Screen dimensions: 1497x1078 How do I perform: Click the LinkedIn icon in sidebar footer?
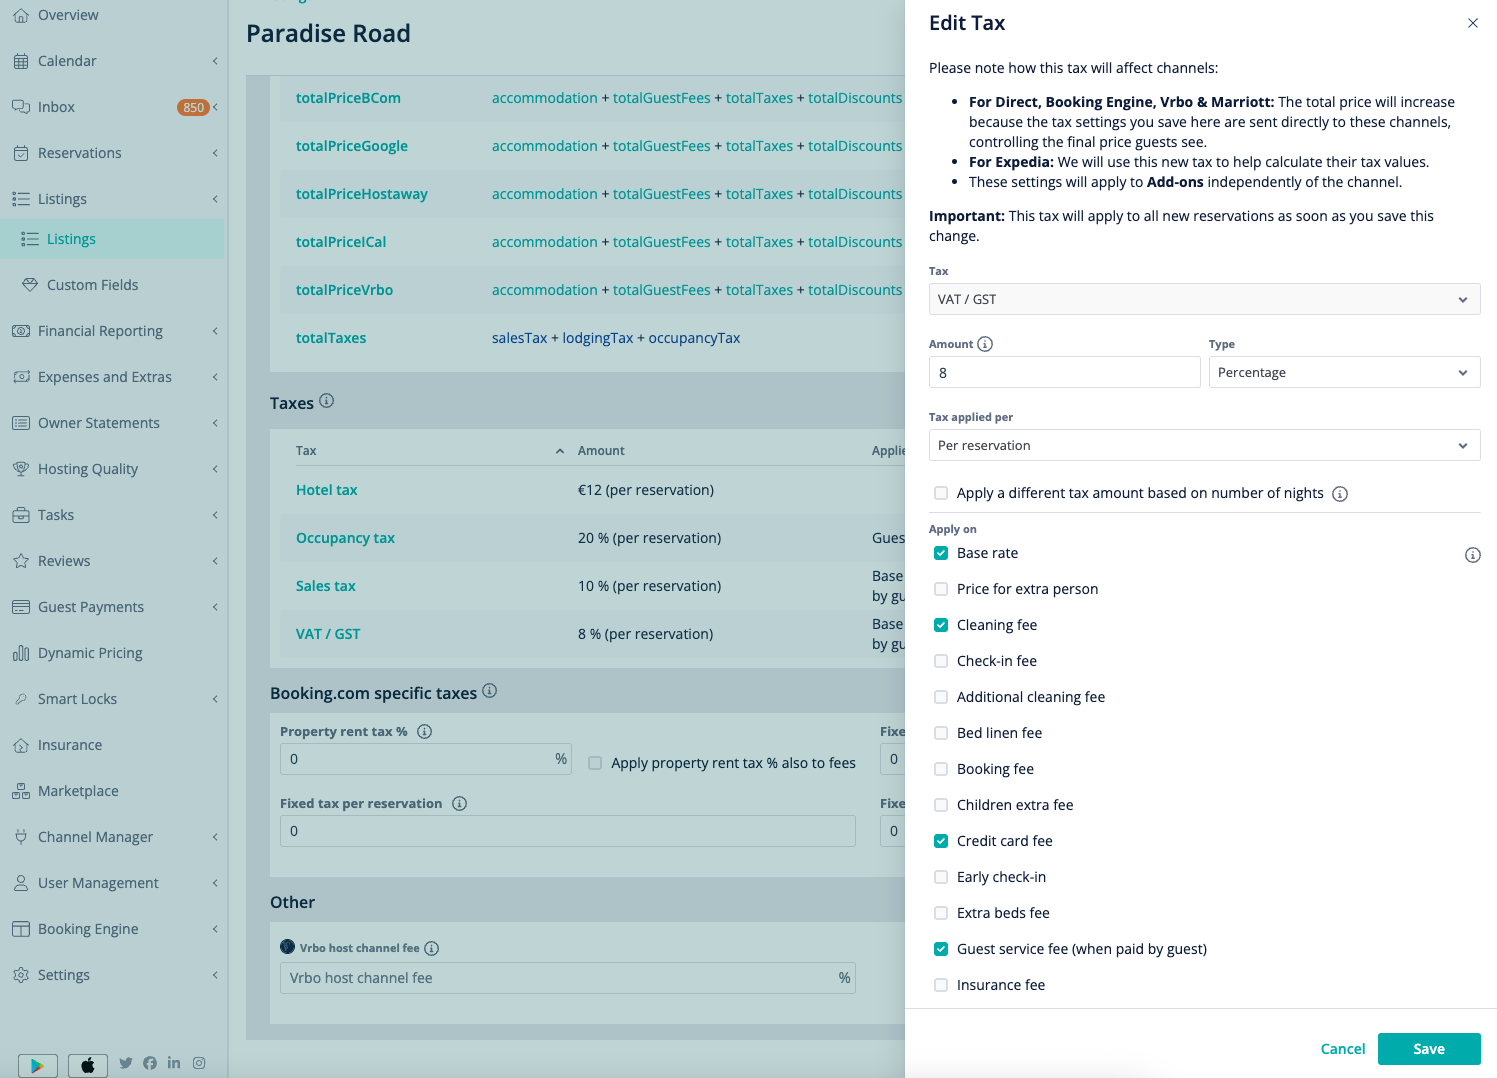point(174,1063)
